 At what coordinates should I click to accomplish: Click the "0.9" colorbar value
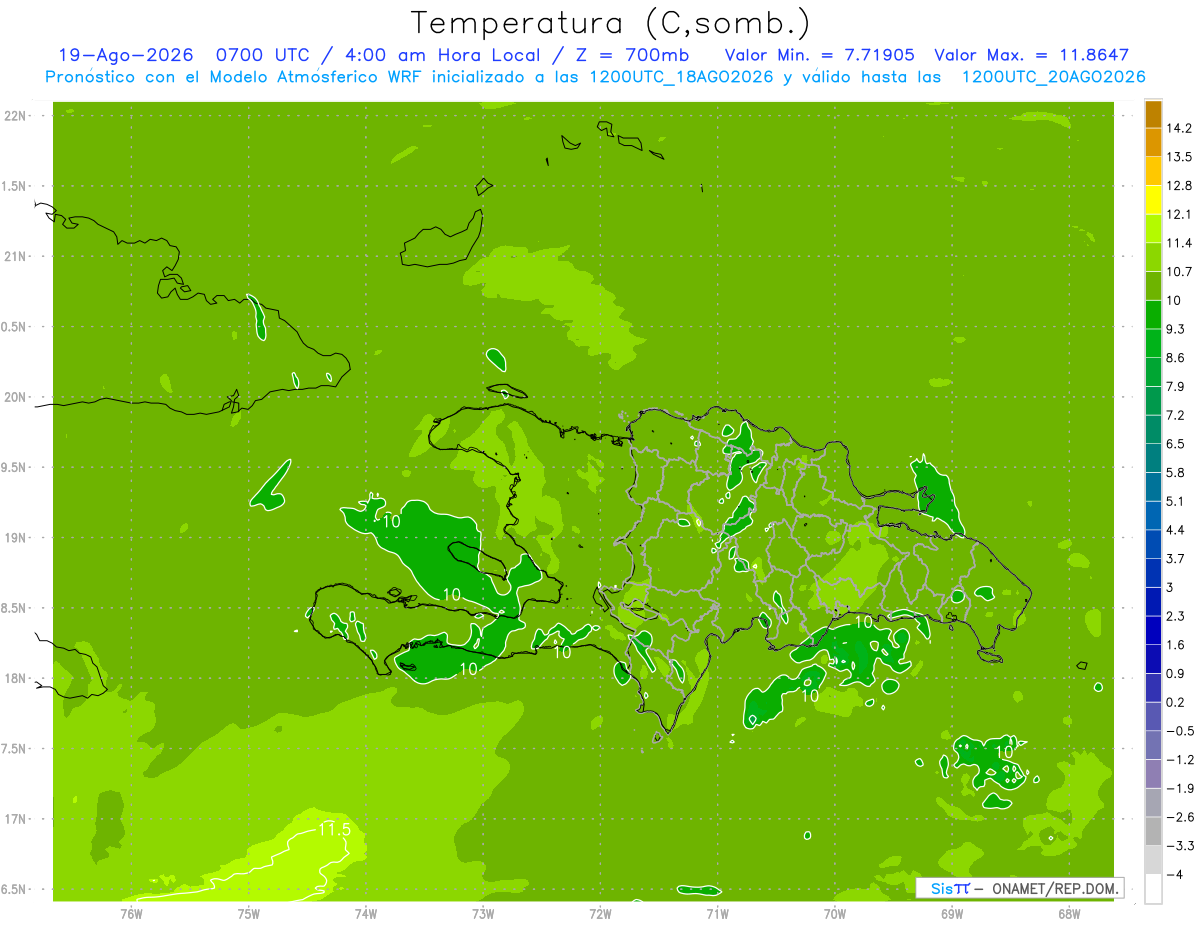[x=1175, y=673]
